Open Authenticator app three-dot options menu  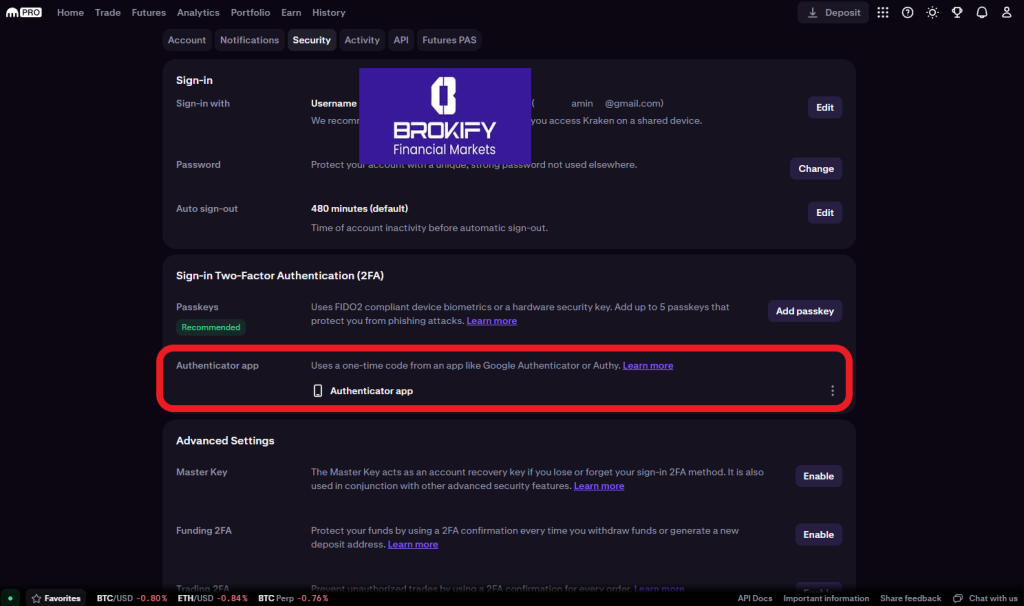[832, 391]
